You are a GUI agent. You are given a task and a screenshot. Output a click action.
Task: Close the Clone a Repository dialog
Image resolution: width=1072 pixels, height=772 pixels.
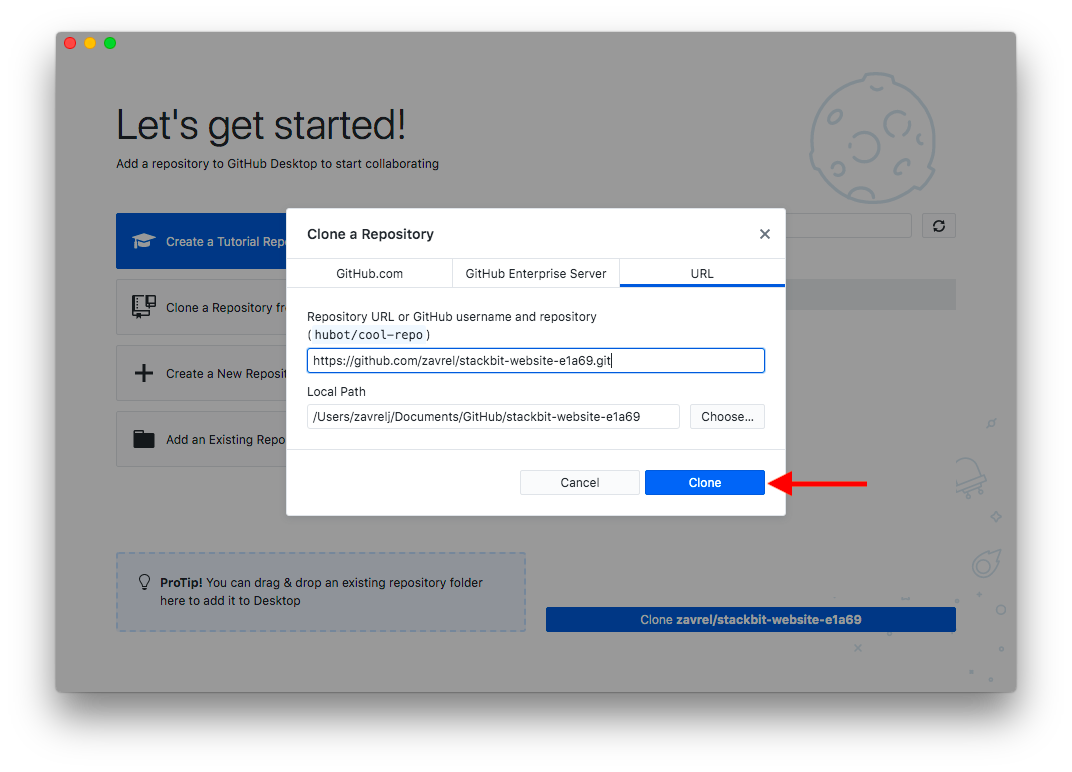tap(764, 234)
